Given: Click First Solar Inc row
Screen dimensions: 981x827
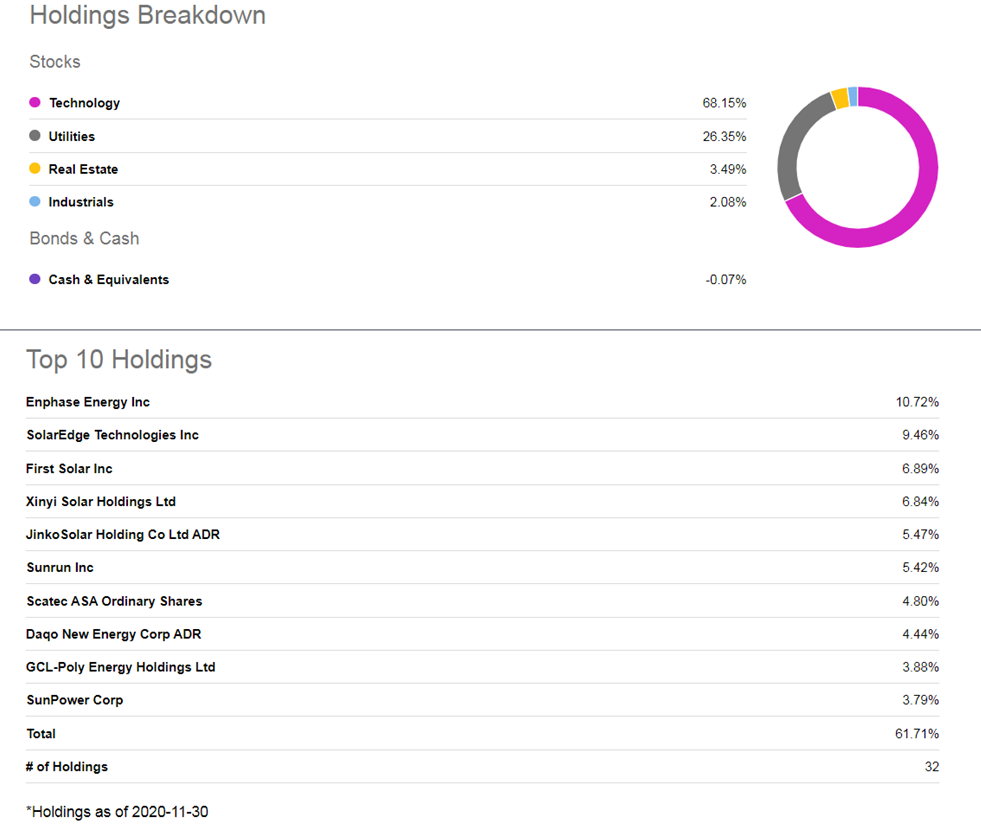Looking at the screenshot, I should pyautogui.click(x=69, y=468).
